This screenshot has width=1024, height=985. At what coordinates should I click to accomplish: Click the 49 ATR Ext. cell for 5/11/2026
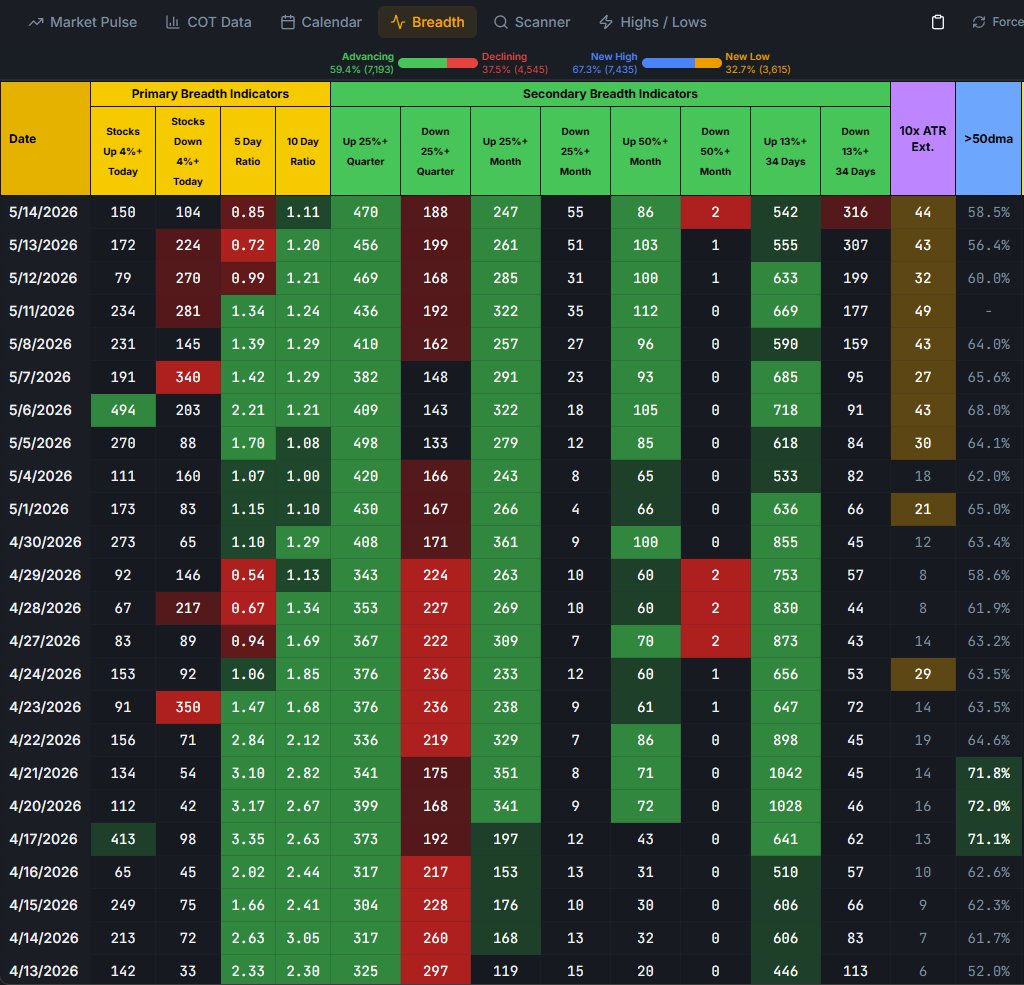tap(923, 311)
